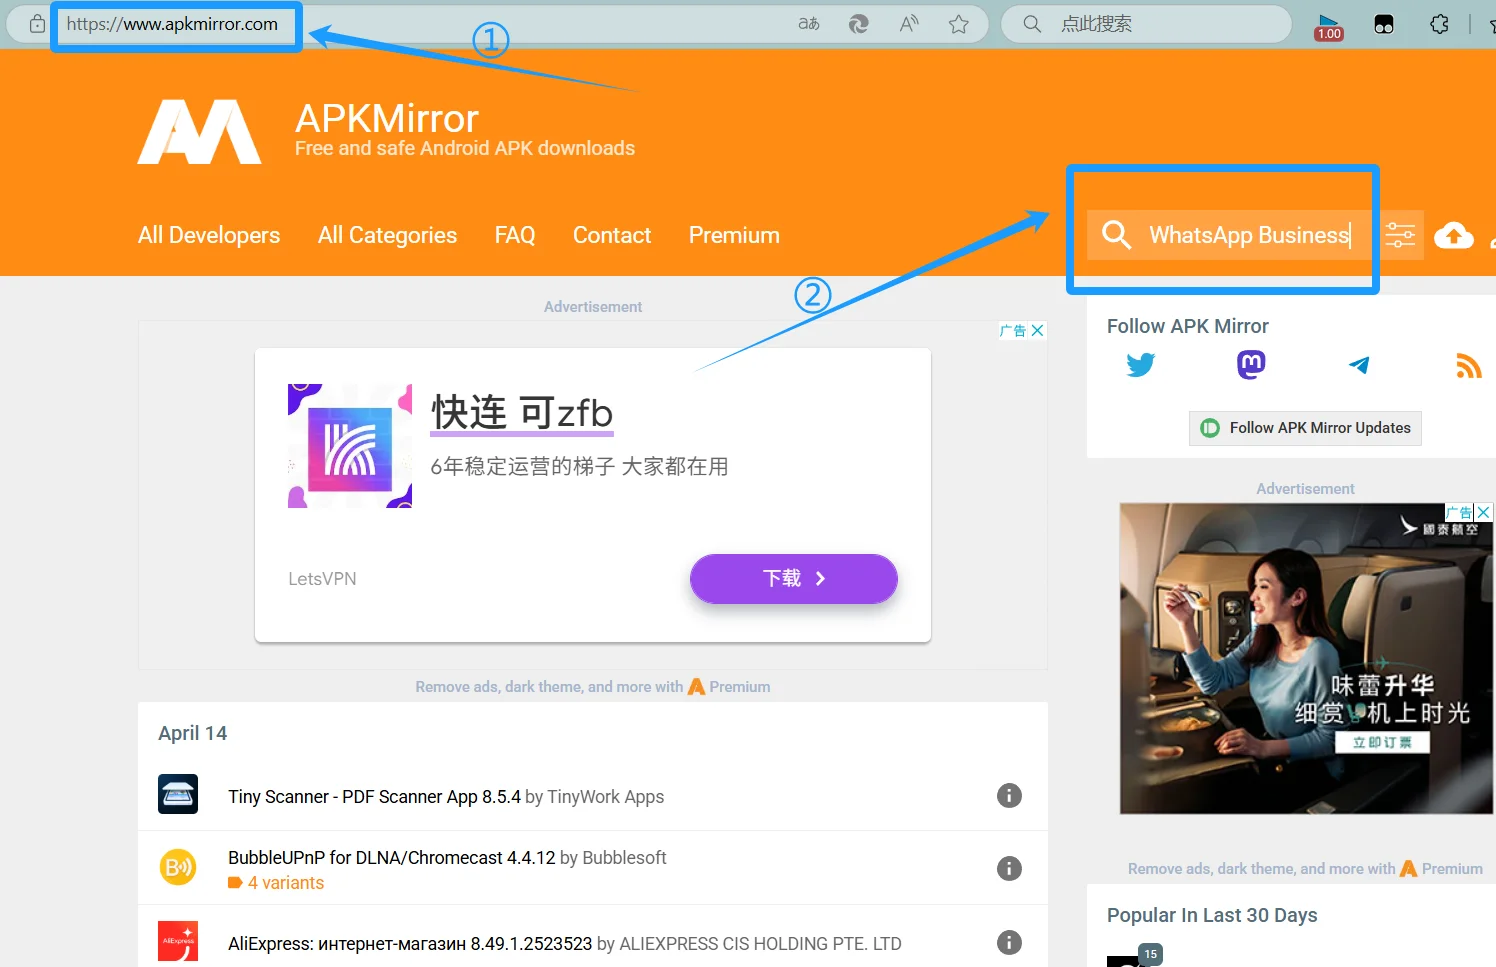Screen dimensions: 1496x967
Task: Open the extension with 1.00 badge
Action: tap(1329, 26)
